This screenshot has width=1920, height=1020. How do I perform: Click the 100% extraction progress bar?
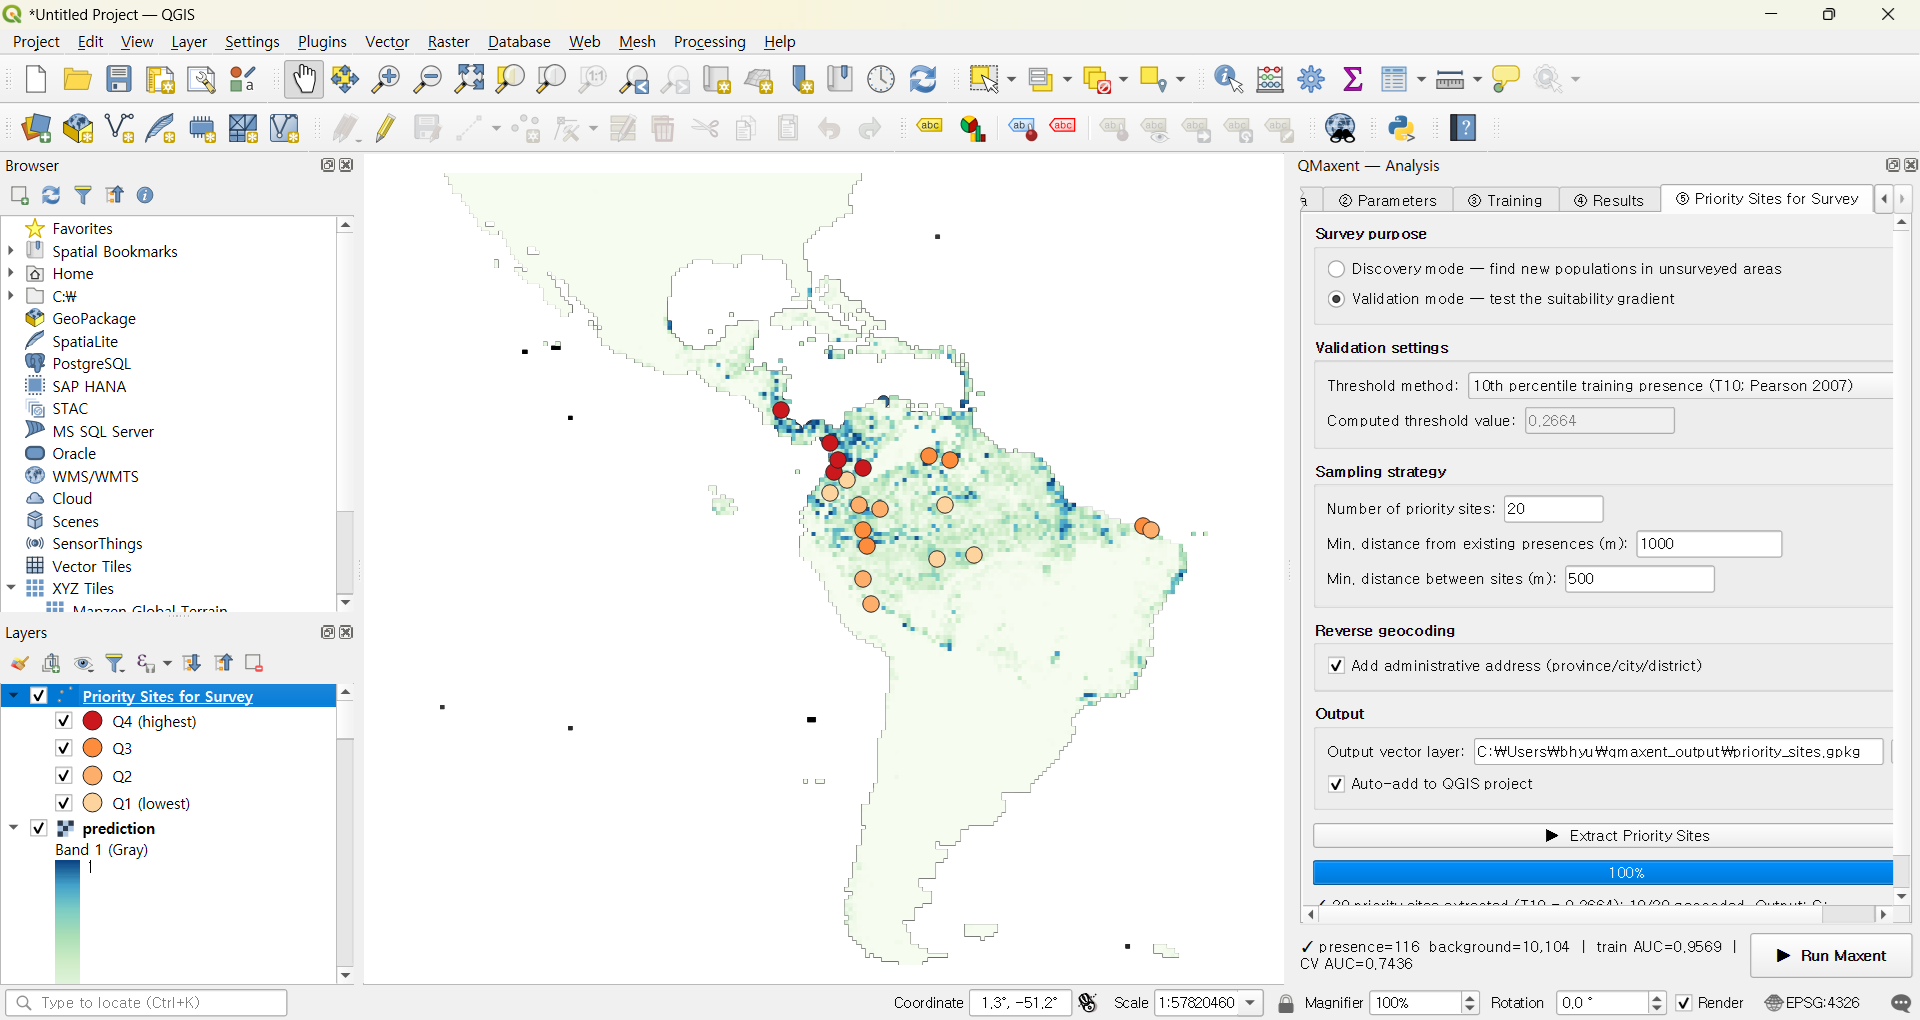click(x=1603, y=873)
